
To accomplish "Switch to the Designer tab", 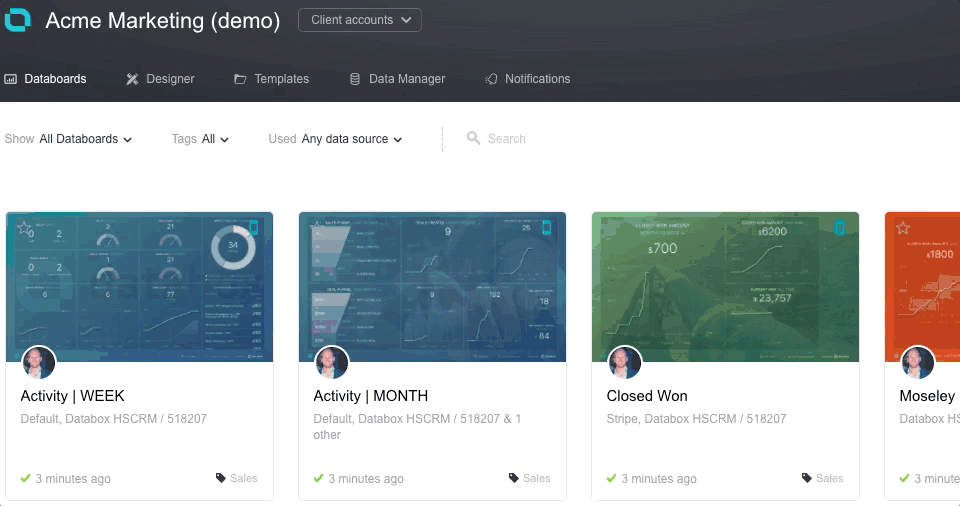I will 160,79.
